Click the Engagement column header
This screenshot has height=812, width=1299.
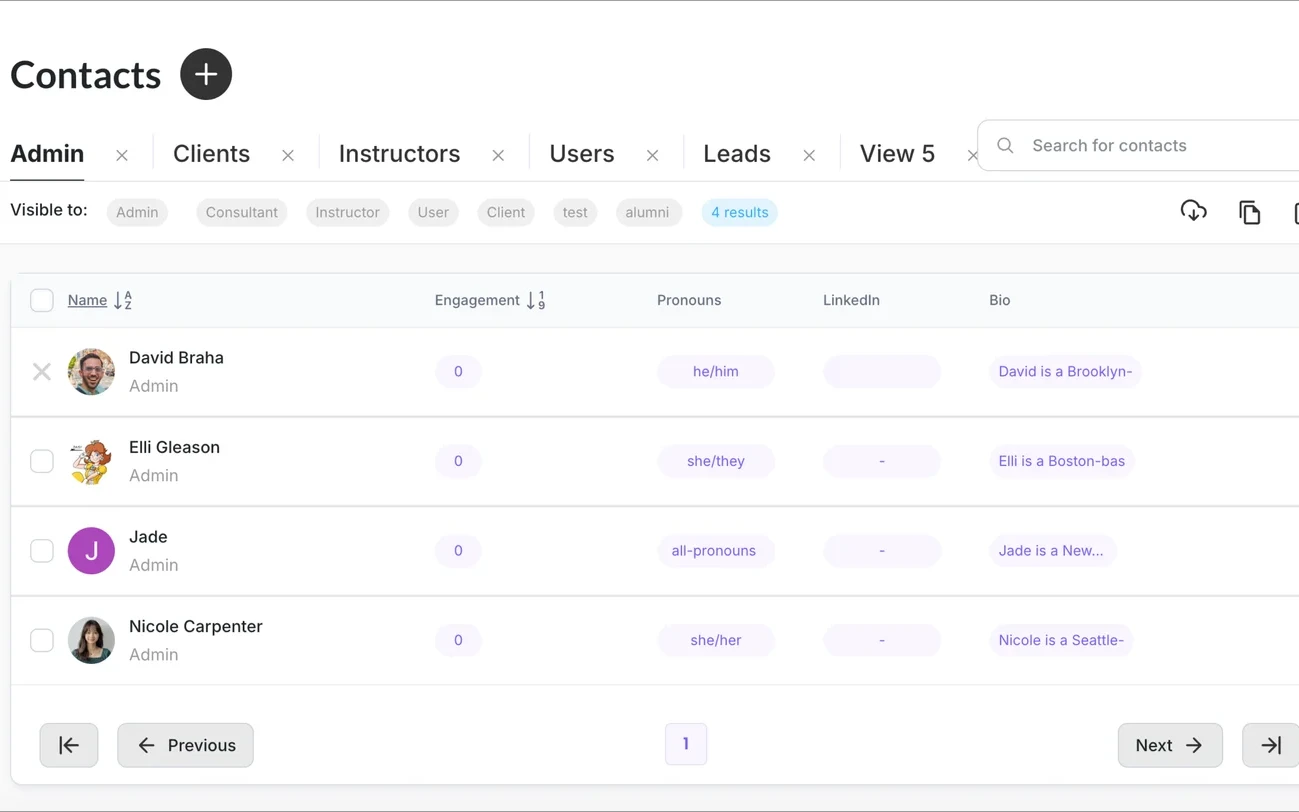477,300
